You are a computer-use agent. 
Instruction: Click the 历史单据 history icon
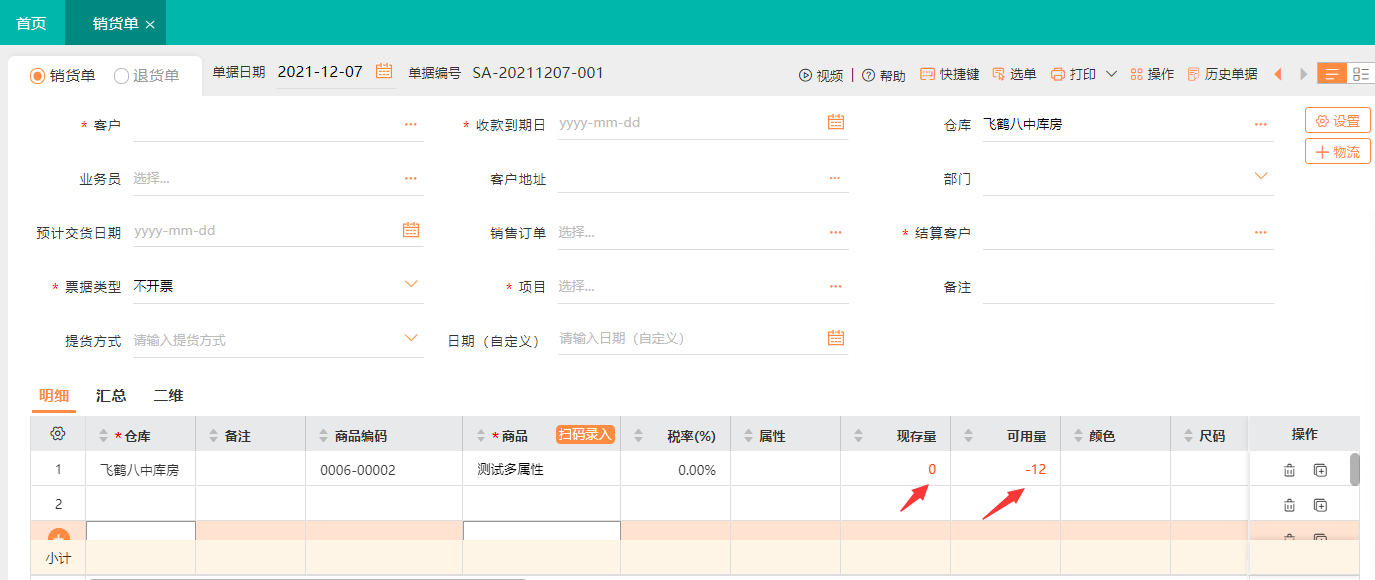pos(1193,74)
